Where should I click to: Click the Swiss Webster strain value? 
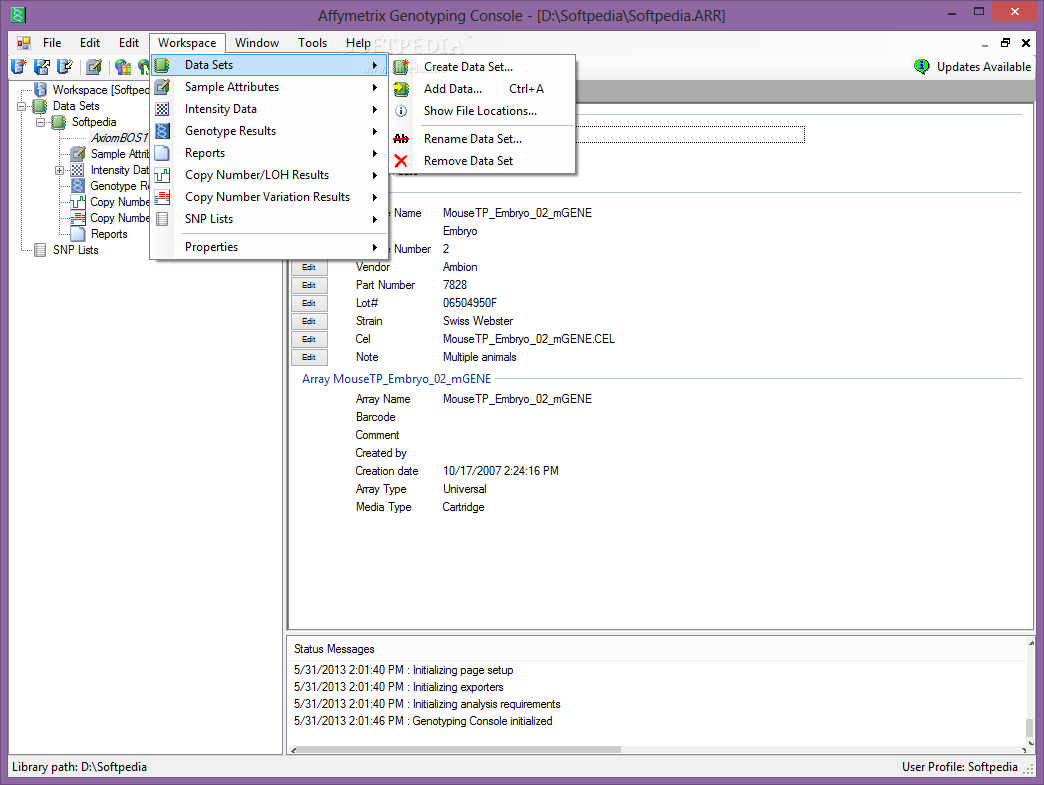(478, 321)
